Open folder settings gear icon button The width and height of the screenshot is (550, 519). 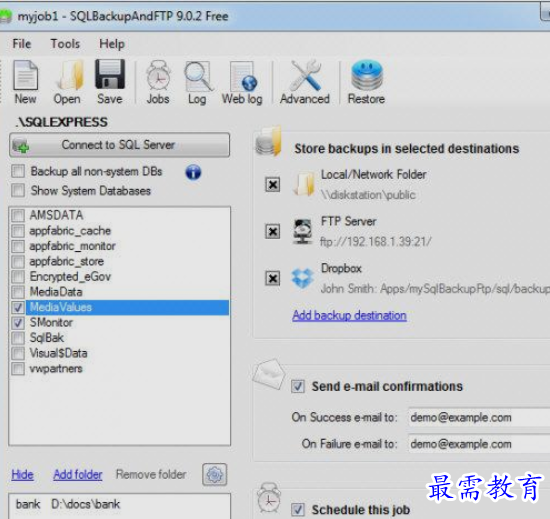(214, 474)
